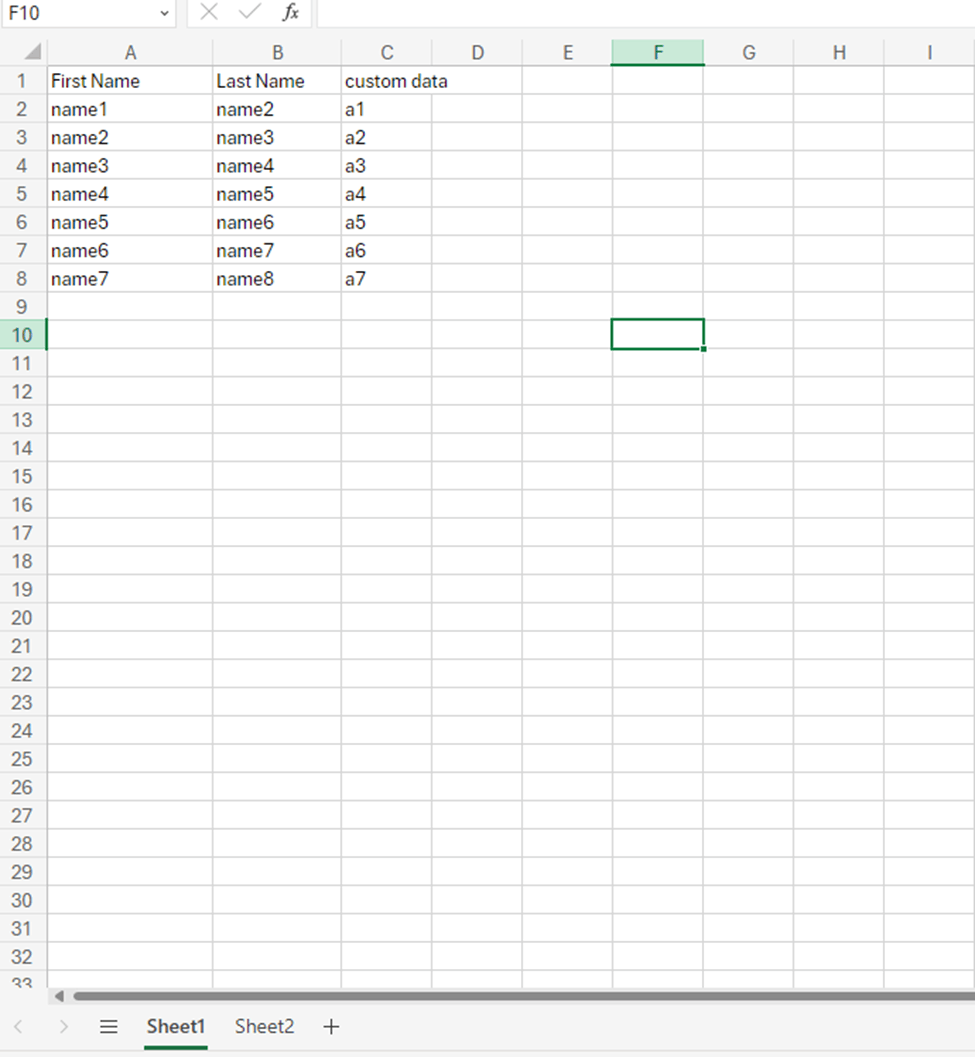Select cell A7 containing name6

(130, 251)
